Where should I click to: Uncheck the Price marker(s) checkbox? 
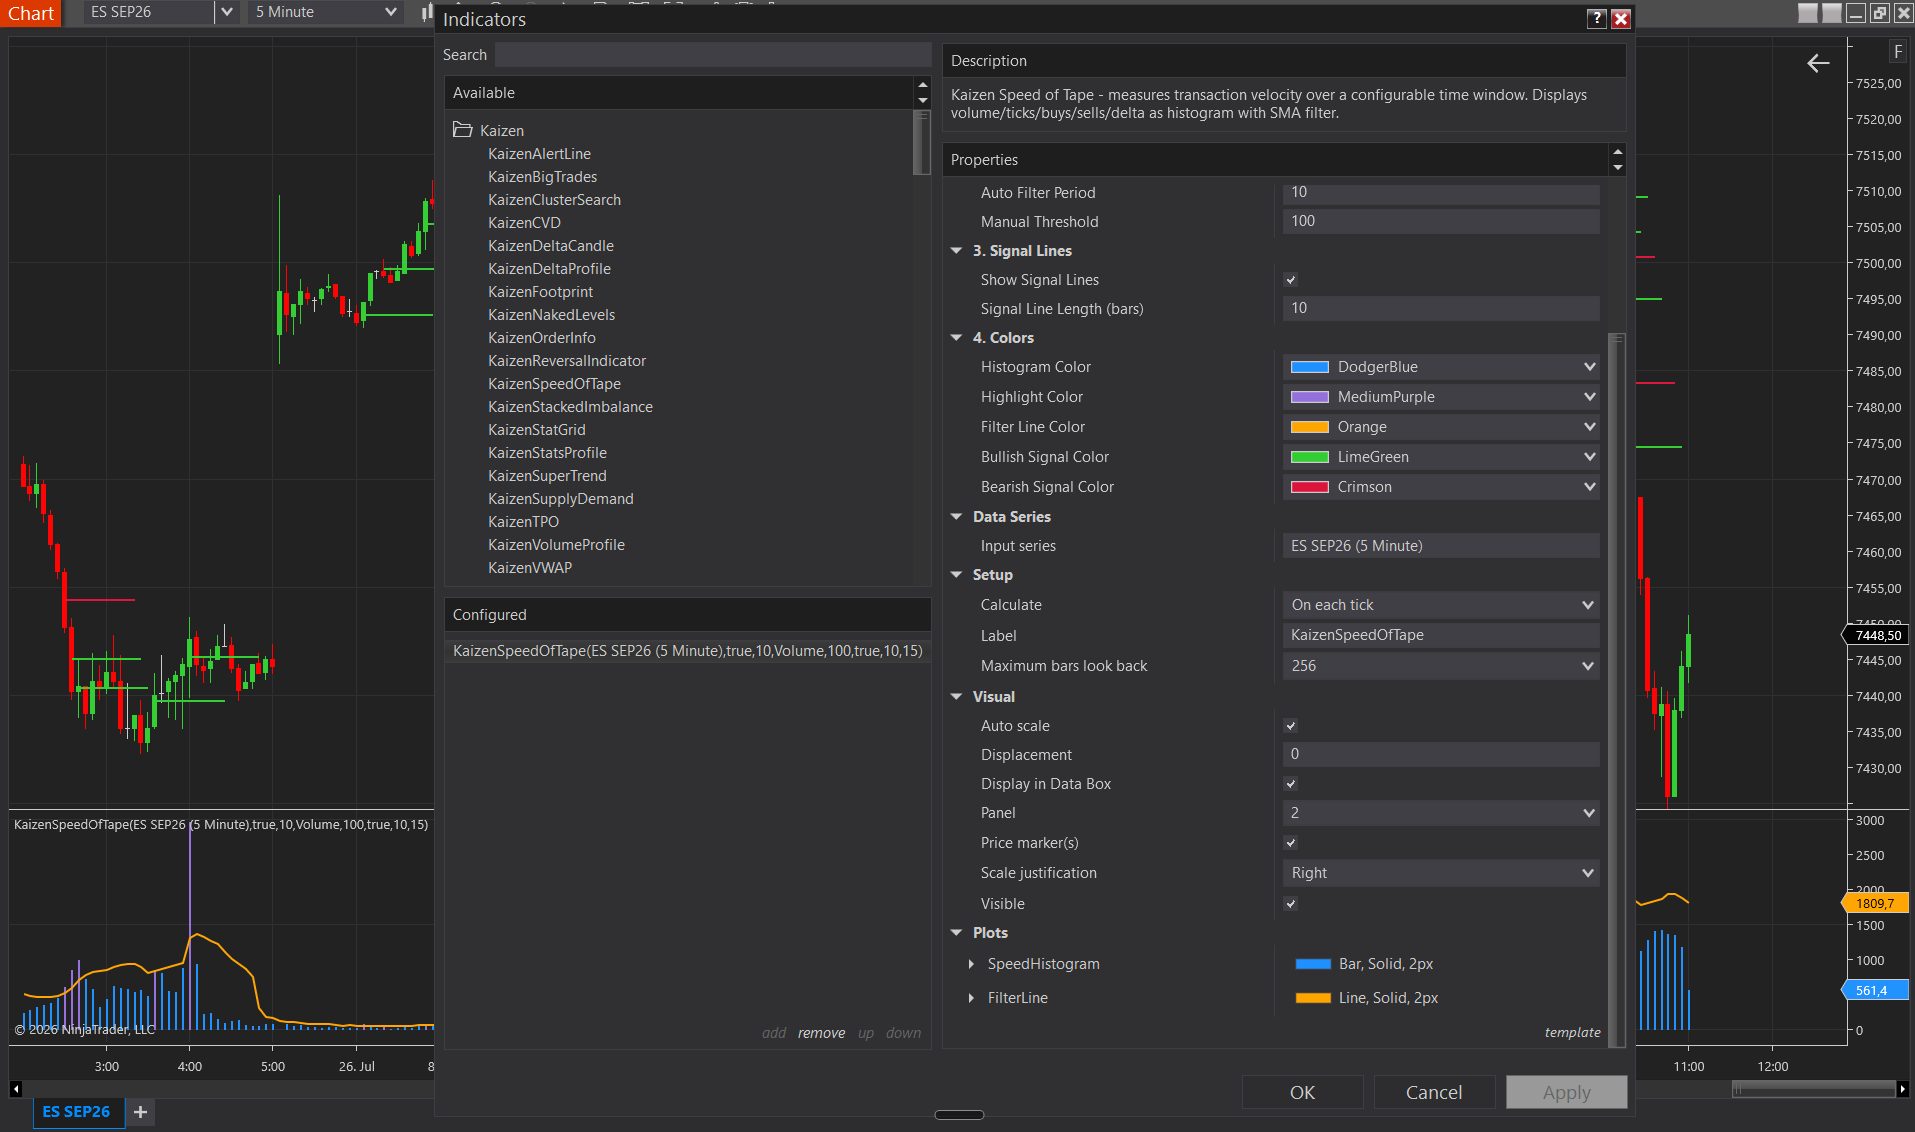(1290, 843)
